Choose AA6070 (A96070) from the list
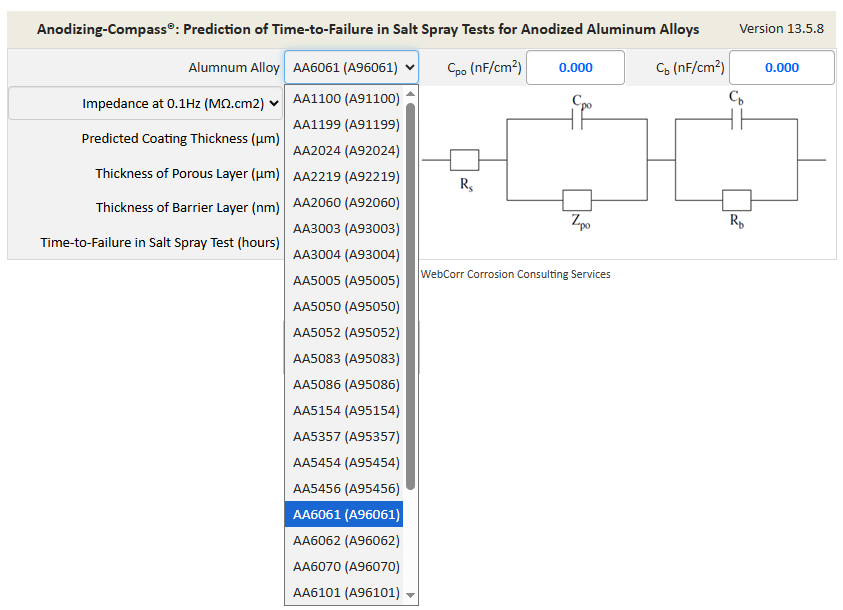The image size is (843, 610). [x=345, y=566]
